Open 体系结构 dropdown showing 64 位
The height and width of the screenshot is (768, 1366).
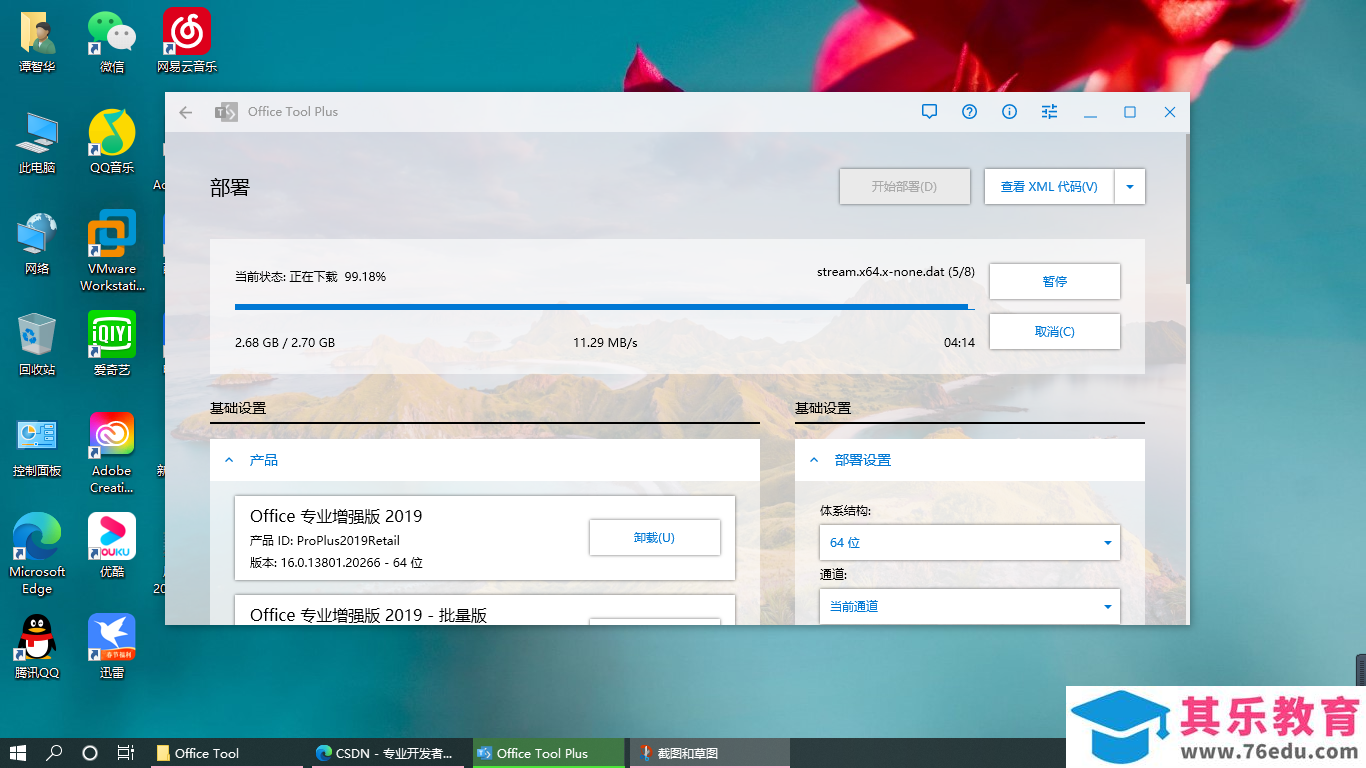[x=969, y=543]
